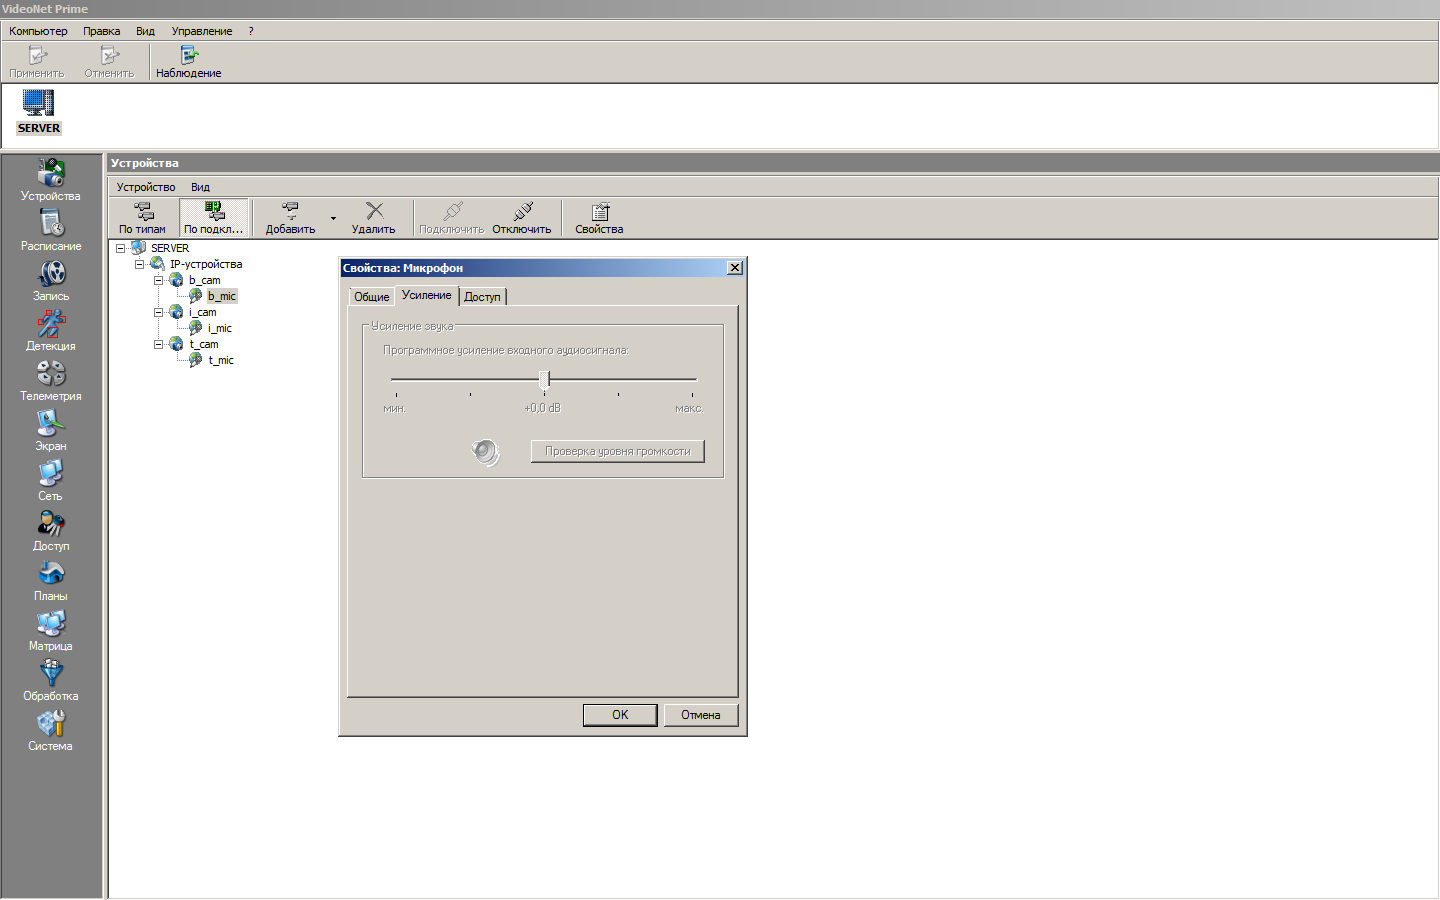Collapse the b_cam tree node
The width and height of the screenshot is (1440, 900).
click(x=158, y=280)
